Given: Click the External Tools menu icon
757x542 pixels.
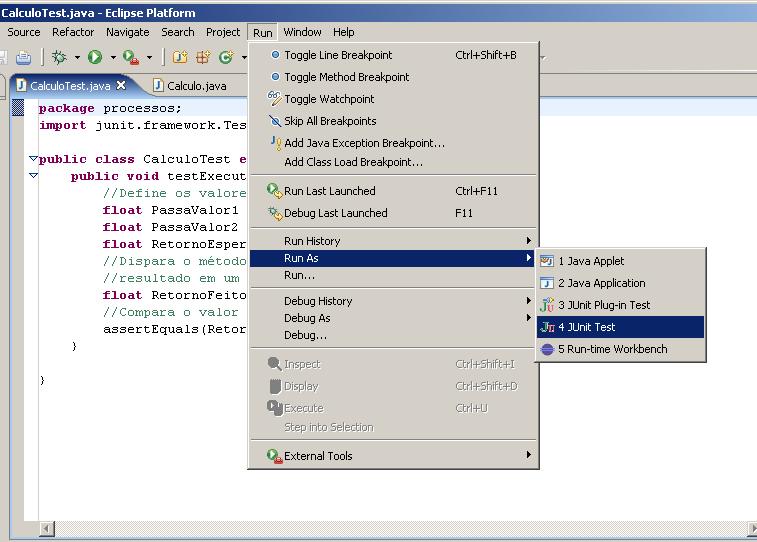Looking at the screenshot, I should pyautogui.click(x=274, y=456).
